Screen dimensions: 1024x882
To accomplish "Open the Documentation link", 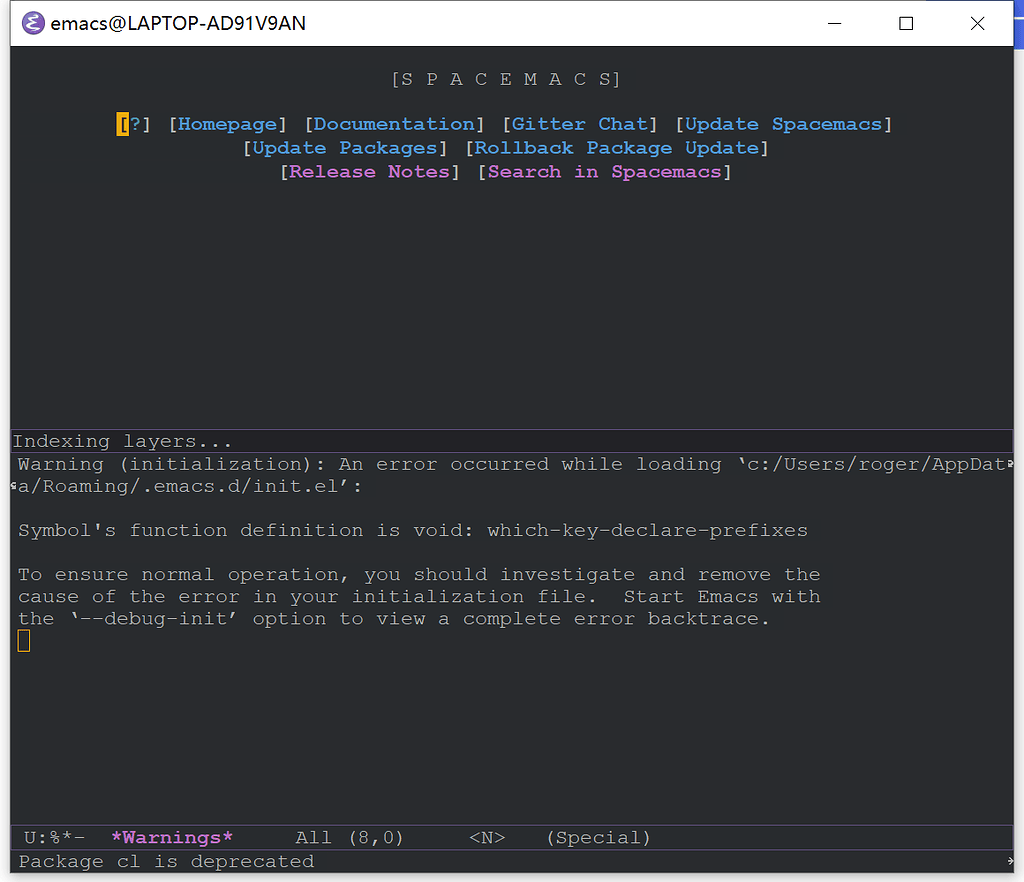I will click(394, 124).
